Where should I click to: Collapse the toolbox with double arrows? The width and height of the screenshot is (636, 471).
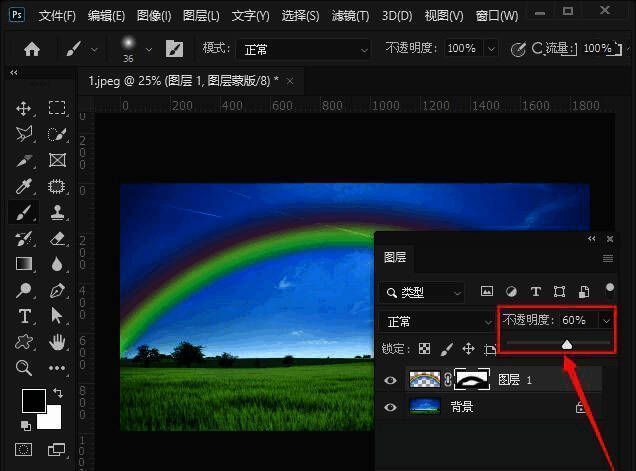[x=14, y=73]
